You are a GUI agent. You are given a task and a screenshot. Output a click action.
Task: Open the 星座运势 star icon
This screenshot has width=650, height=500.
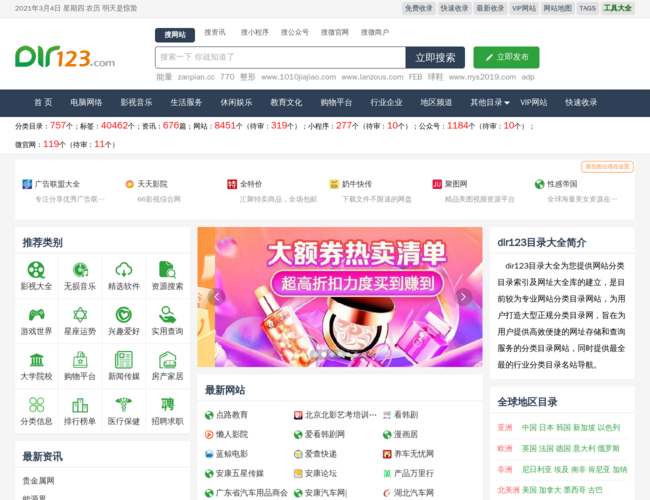tap(80, 315)
